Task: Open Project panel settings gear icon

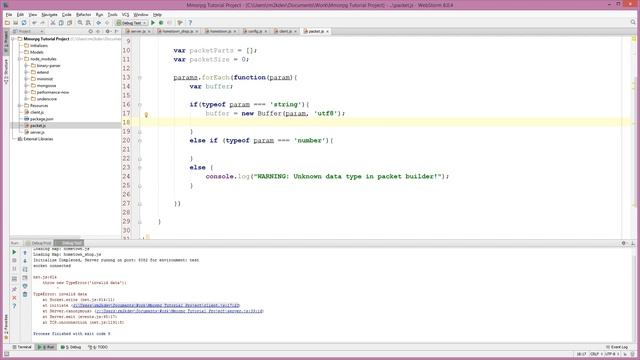Action: click(108, 31)
